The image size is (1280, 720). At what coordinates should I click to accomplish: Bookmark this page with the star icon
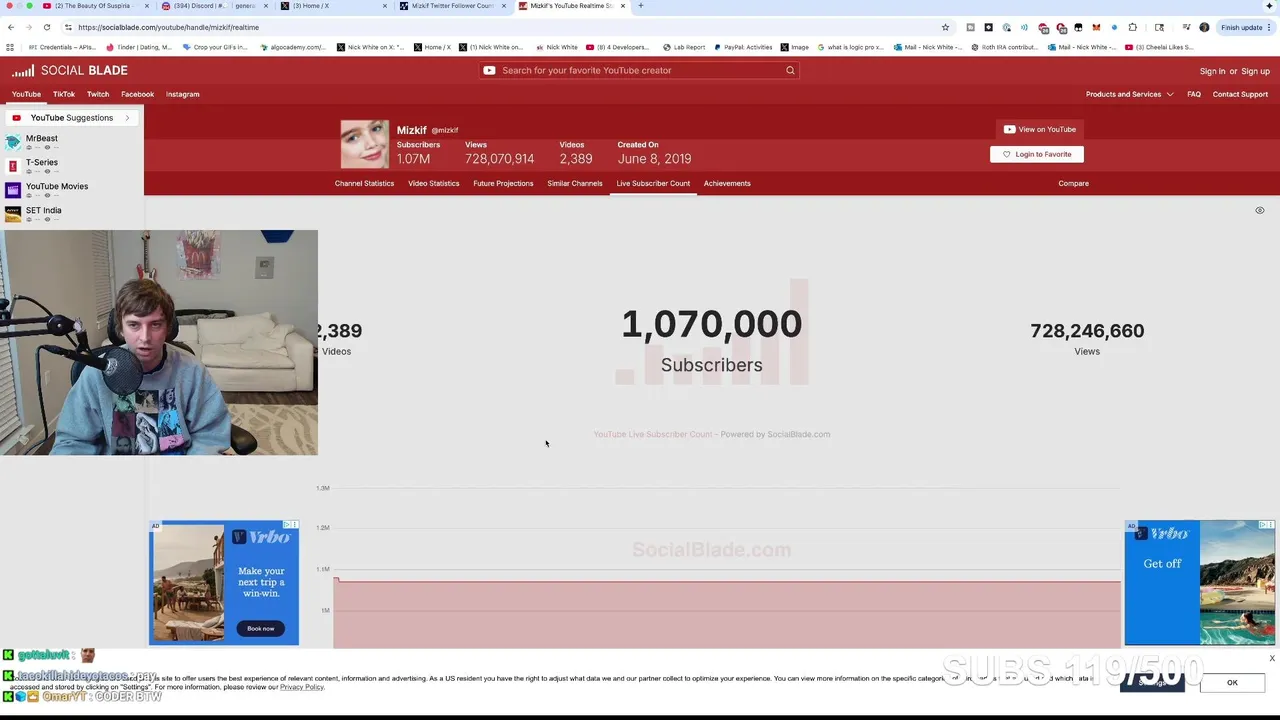[945, 27]
